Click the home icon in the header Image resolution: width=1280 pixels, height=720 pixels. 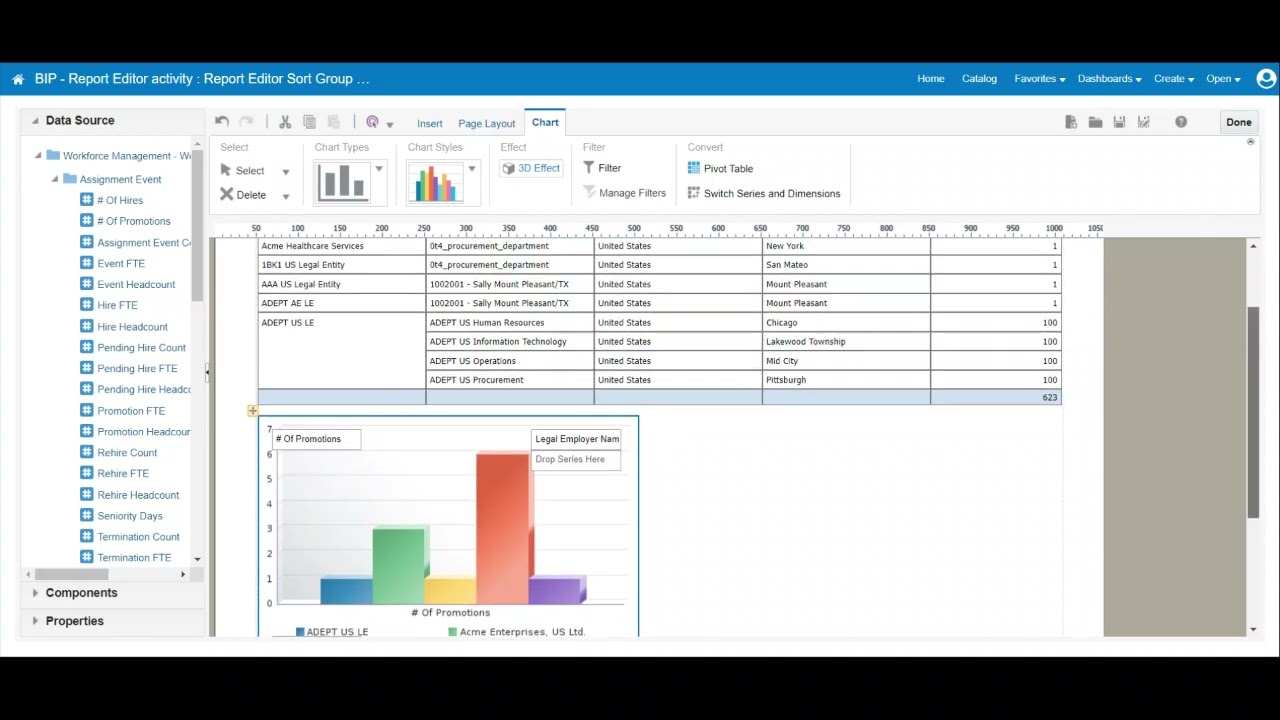18,79
